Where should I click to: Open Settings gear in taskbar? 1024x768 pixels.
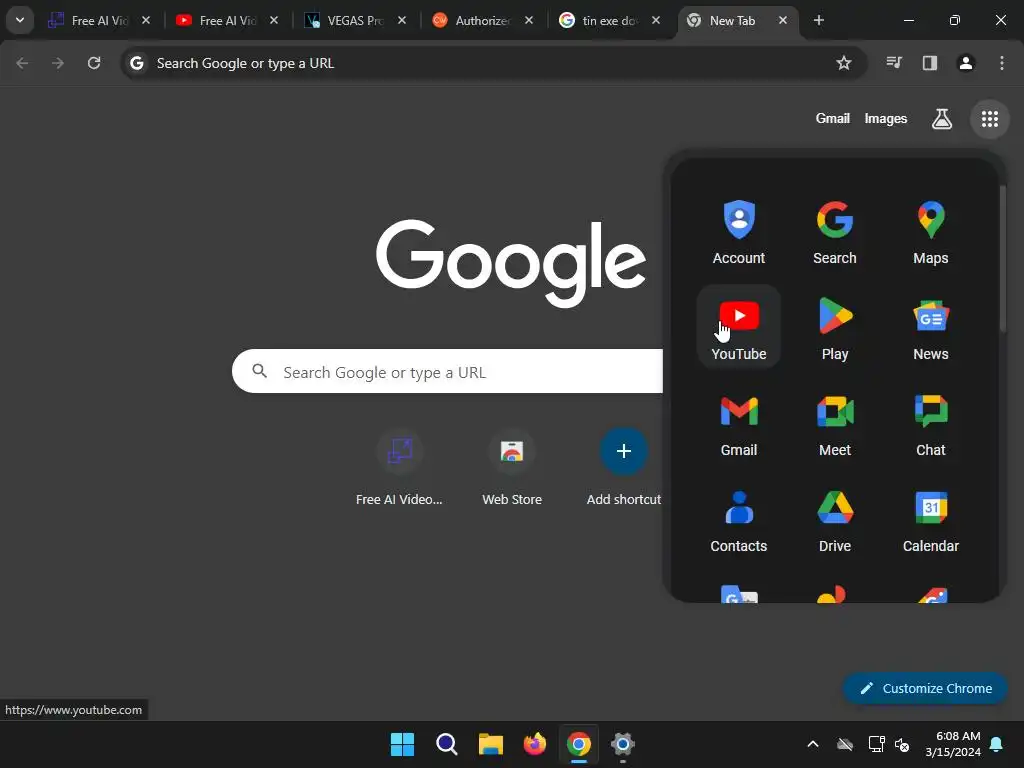[623, 744]
